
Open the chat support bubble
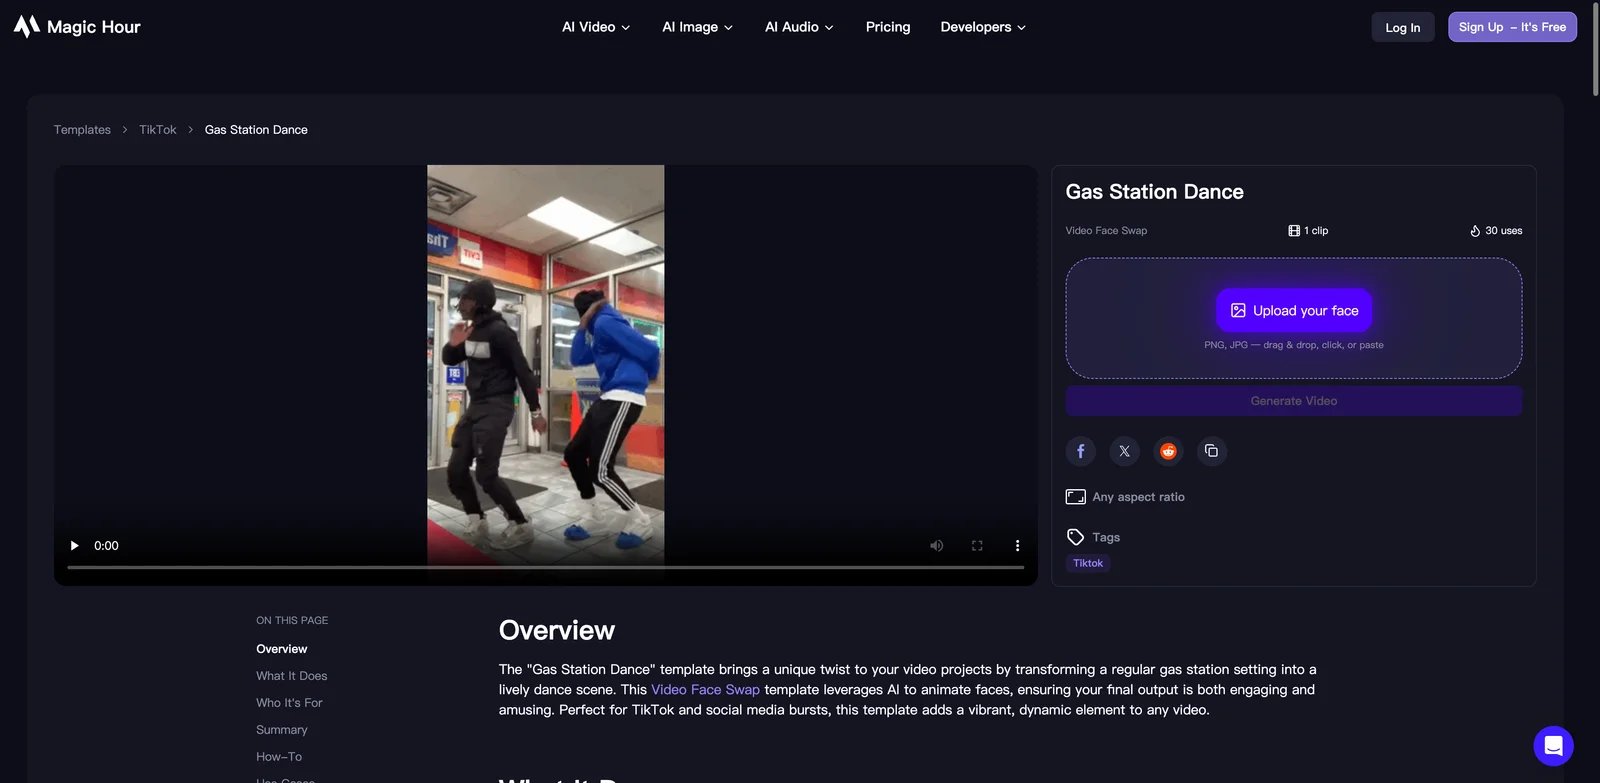pyautogui.click(x=1553, y=746)
